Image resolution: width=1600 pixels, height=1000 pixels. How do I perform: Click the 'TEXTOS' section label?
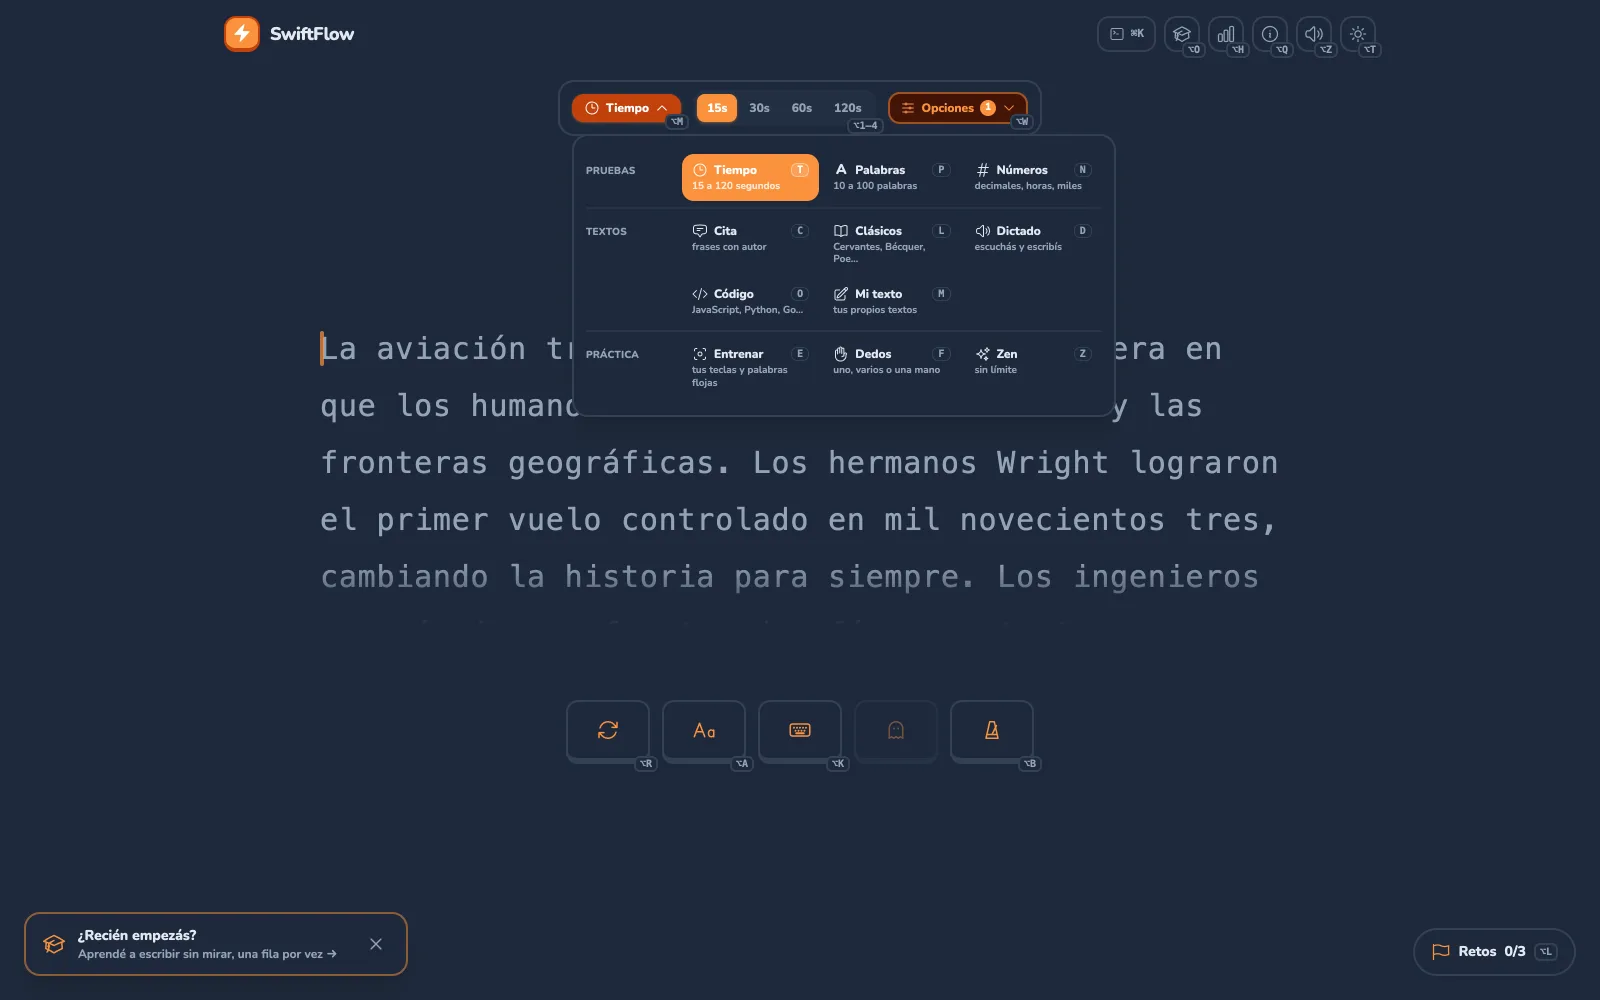pos(606,232)
